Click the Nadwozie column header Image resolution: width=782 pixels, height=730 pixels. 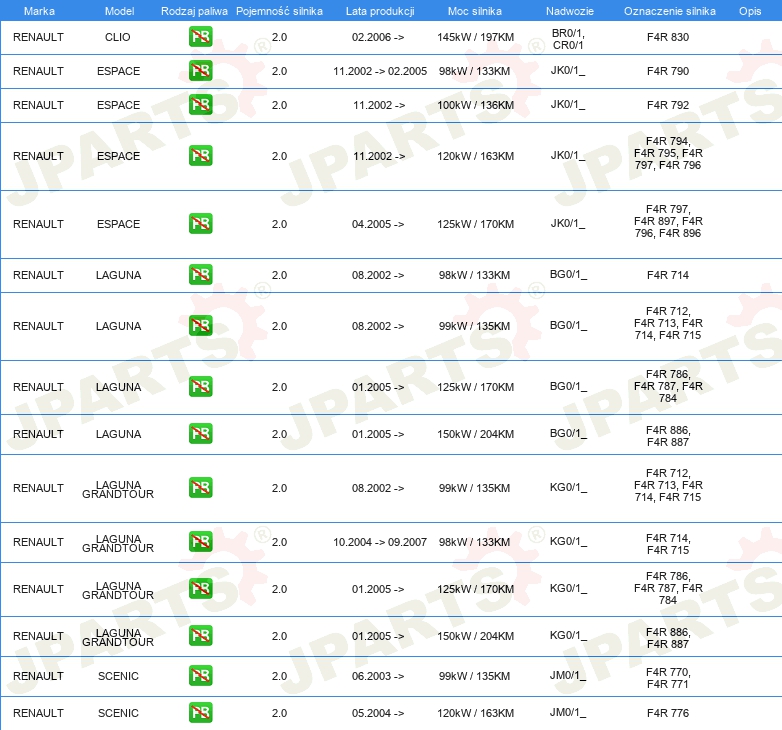pyautogui.click(x=570, y=11)
